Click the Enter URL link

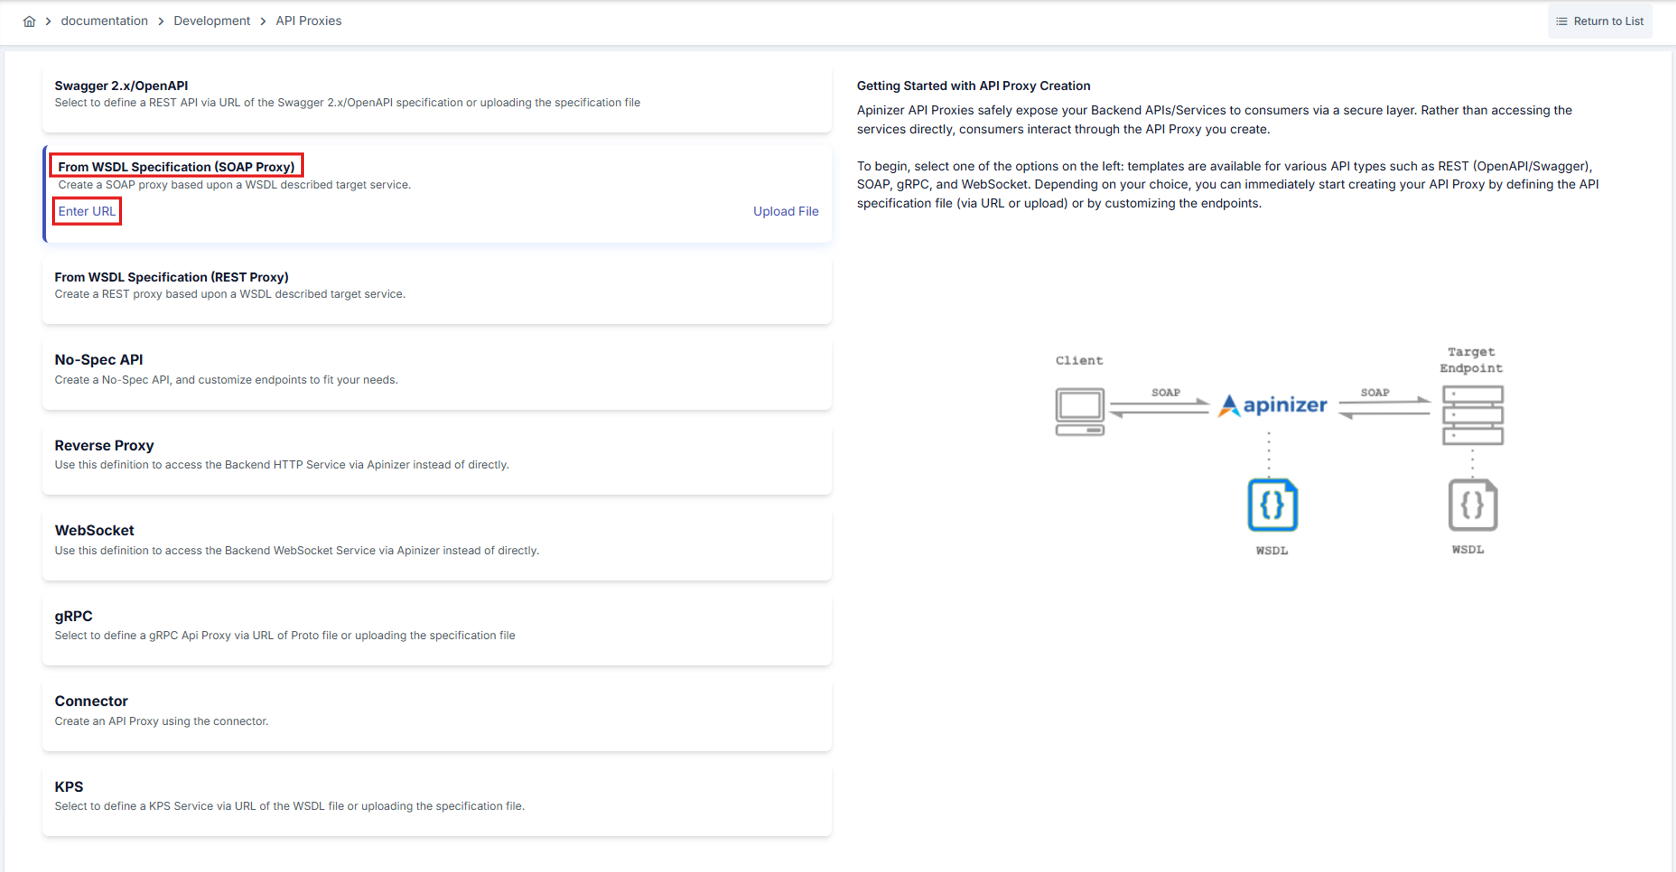pyautogui.click(x=87, y=211)
